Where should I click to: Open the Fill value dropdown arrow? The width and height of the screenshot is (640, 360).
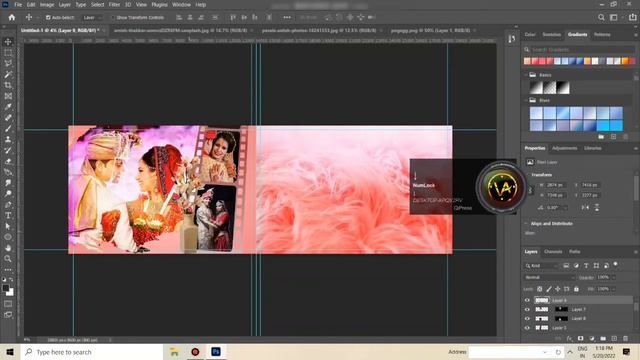613,289
